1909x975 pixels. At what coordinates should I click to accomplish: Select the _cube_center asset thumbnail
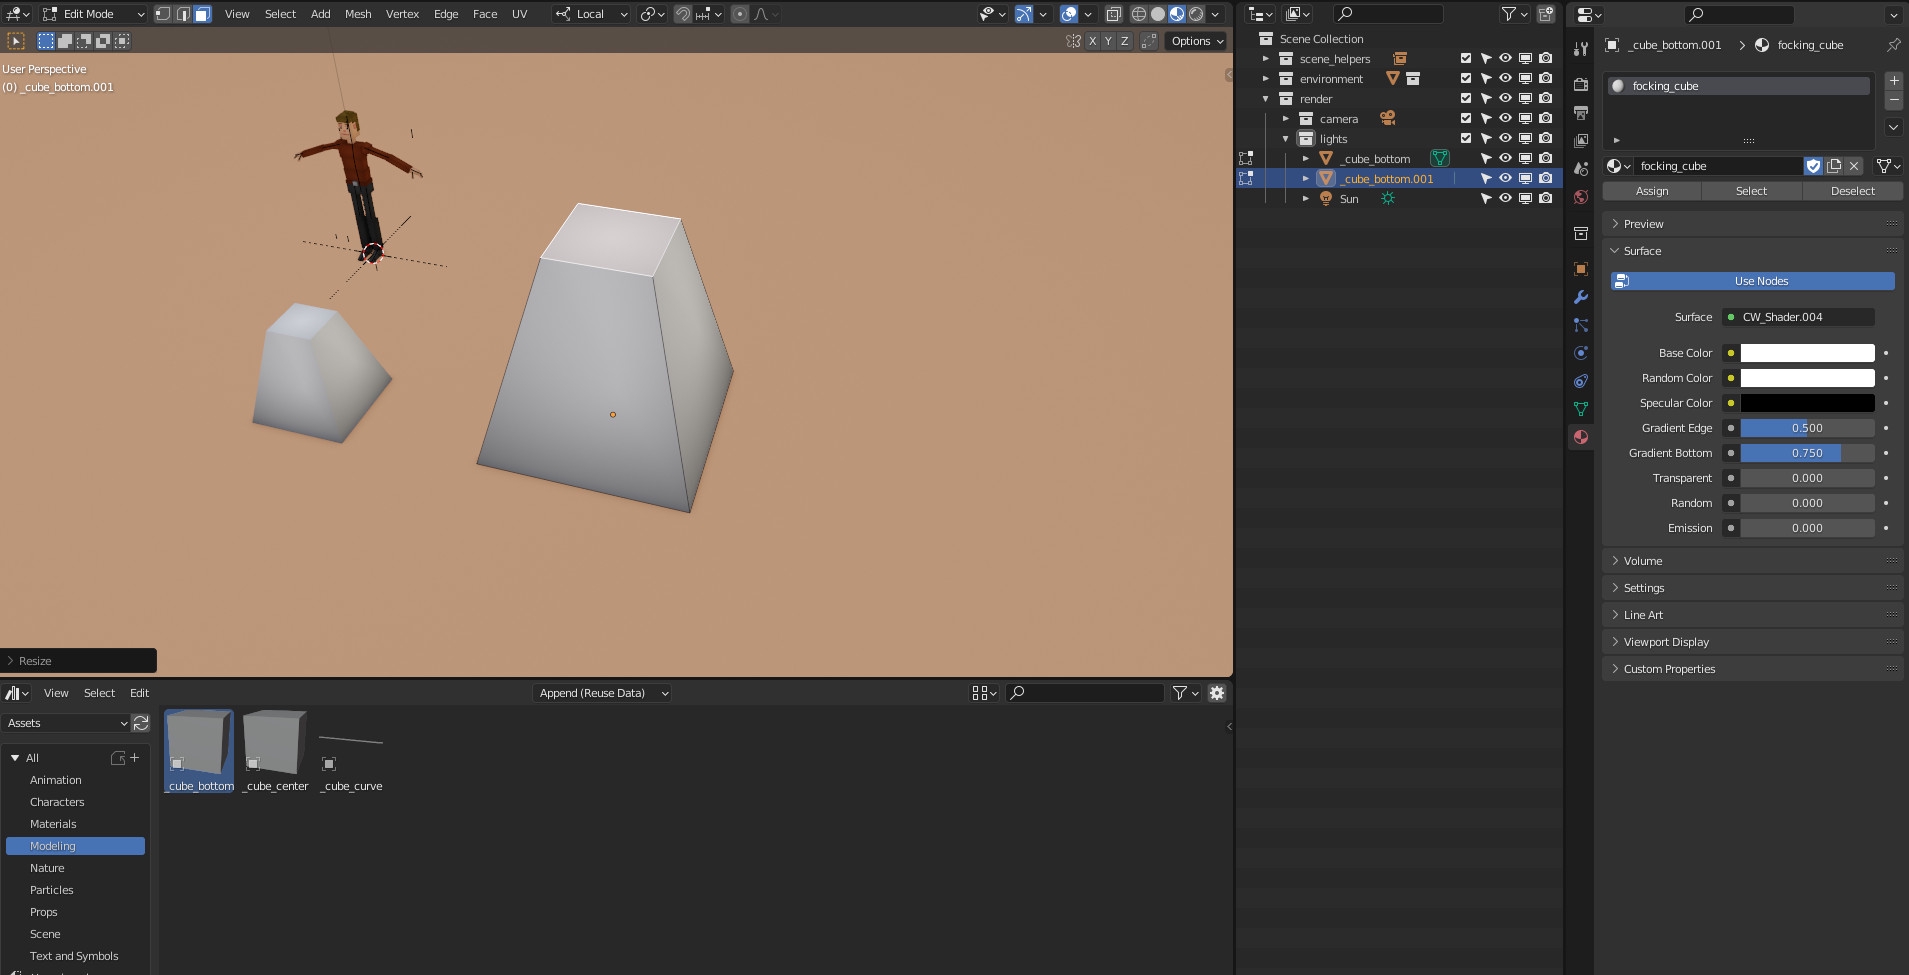click(x=276, y=744)
